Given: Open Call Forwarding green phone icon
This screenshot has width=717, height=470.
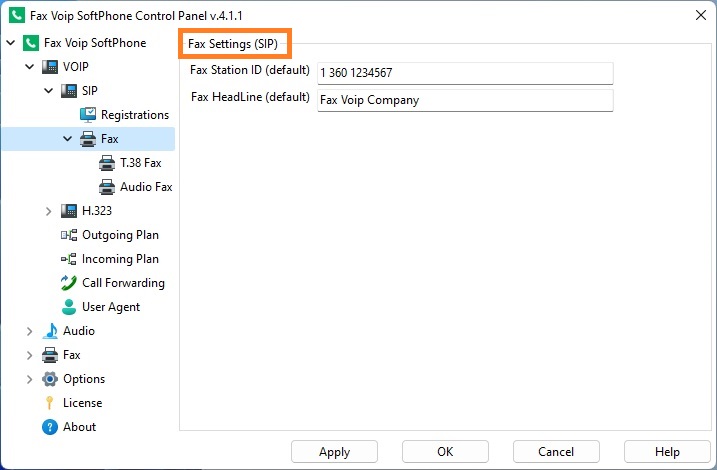Looking at the screenshot, I should point(69,283).
